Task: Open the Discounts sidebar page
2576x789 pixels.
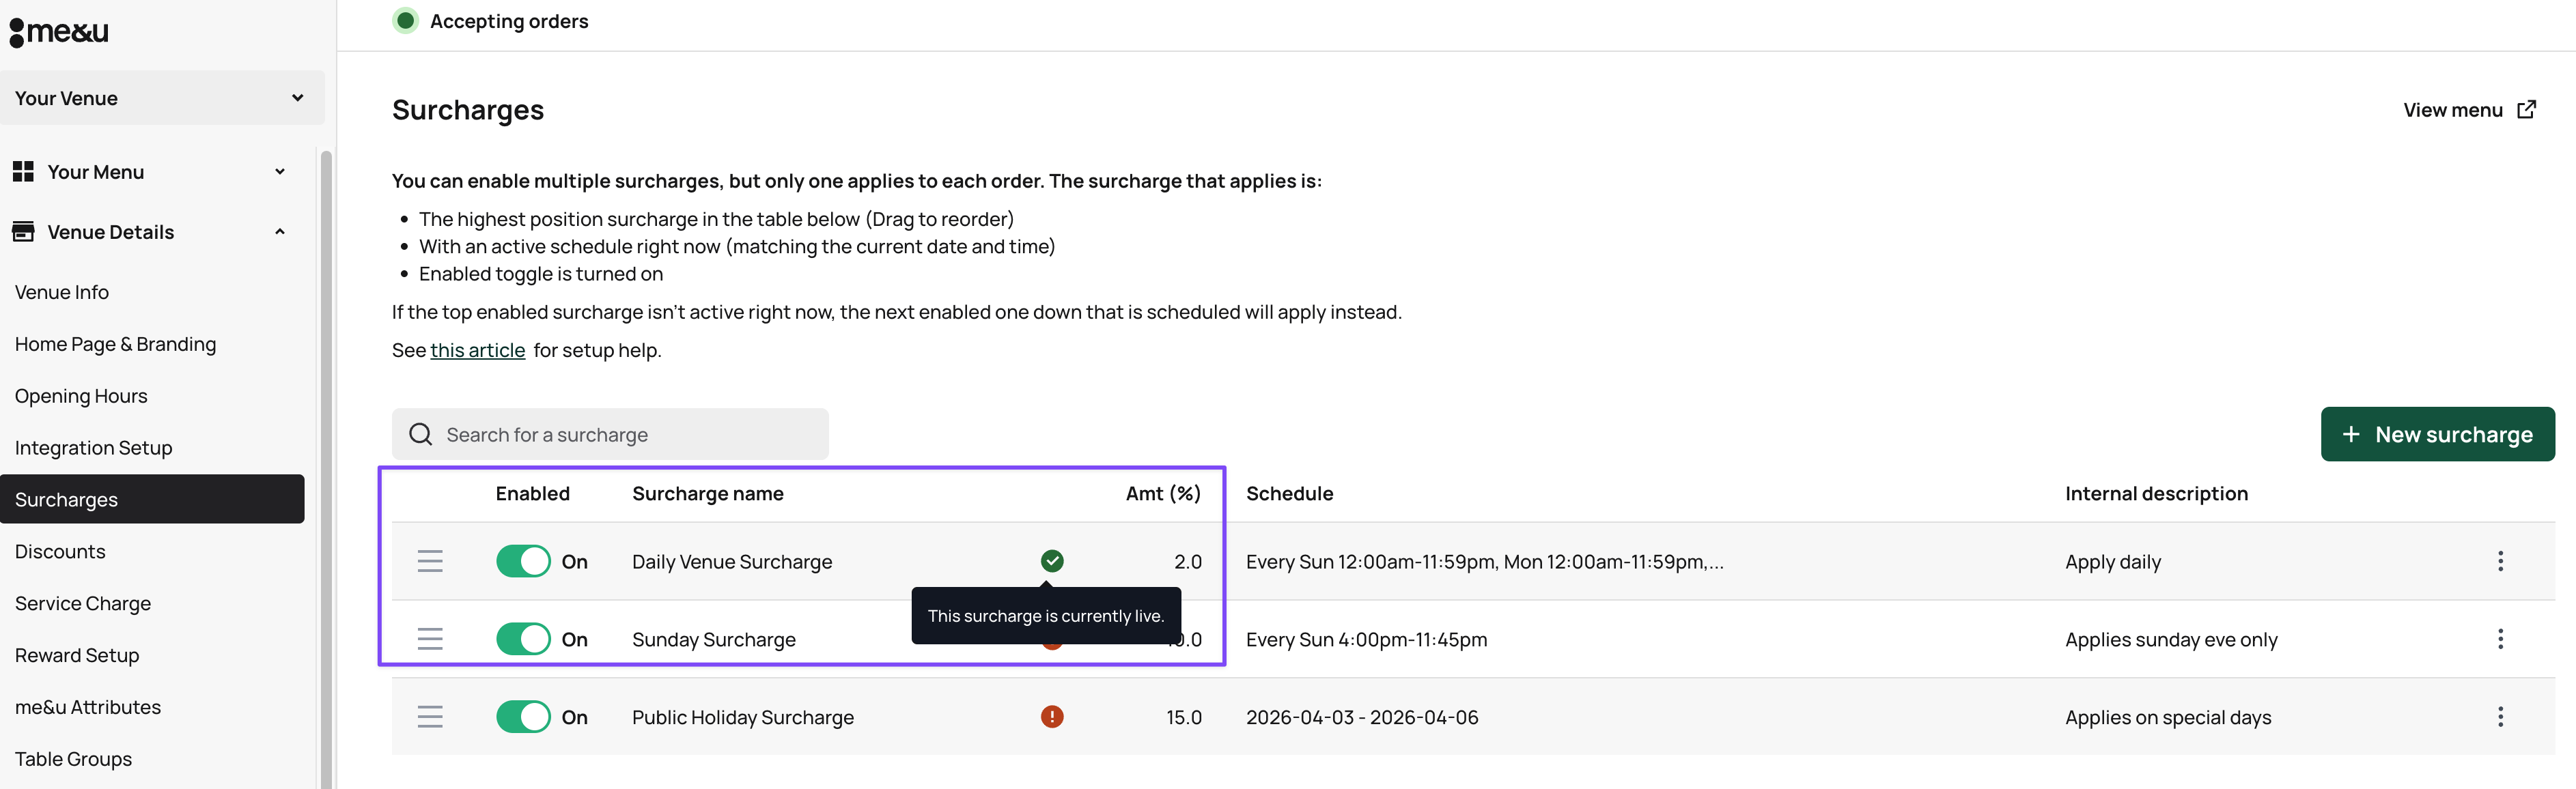Action: (x=60, y=552)
